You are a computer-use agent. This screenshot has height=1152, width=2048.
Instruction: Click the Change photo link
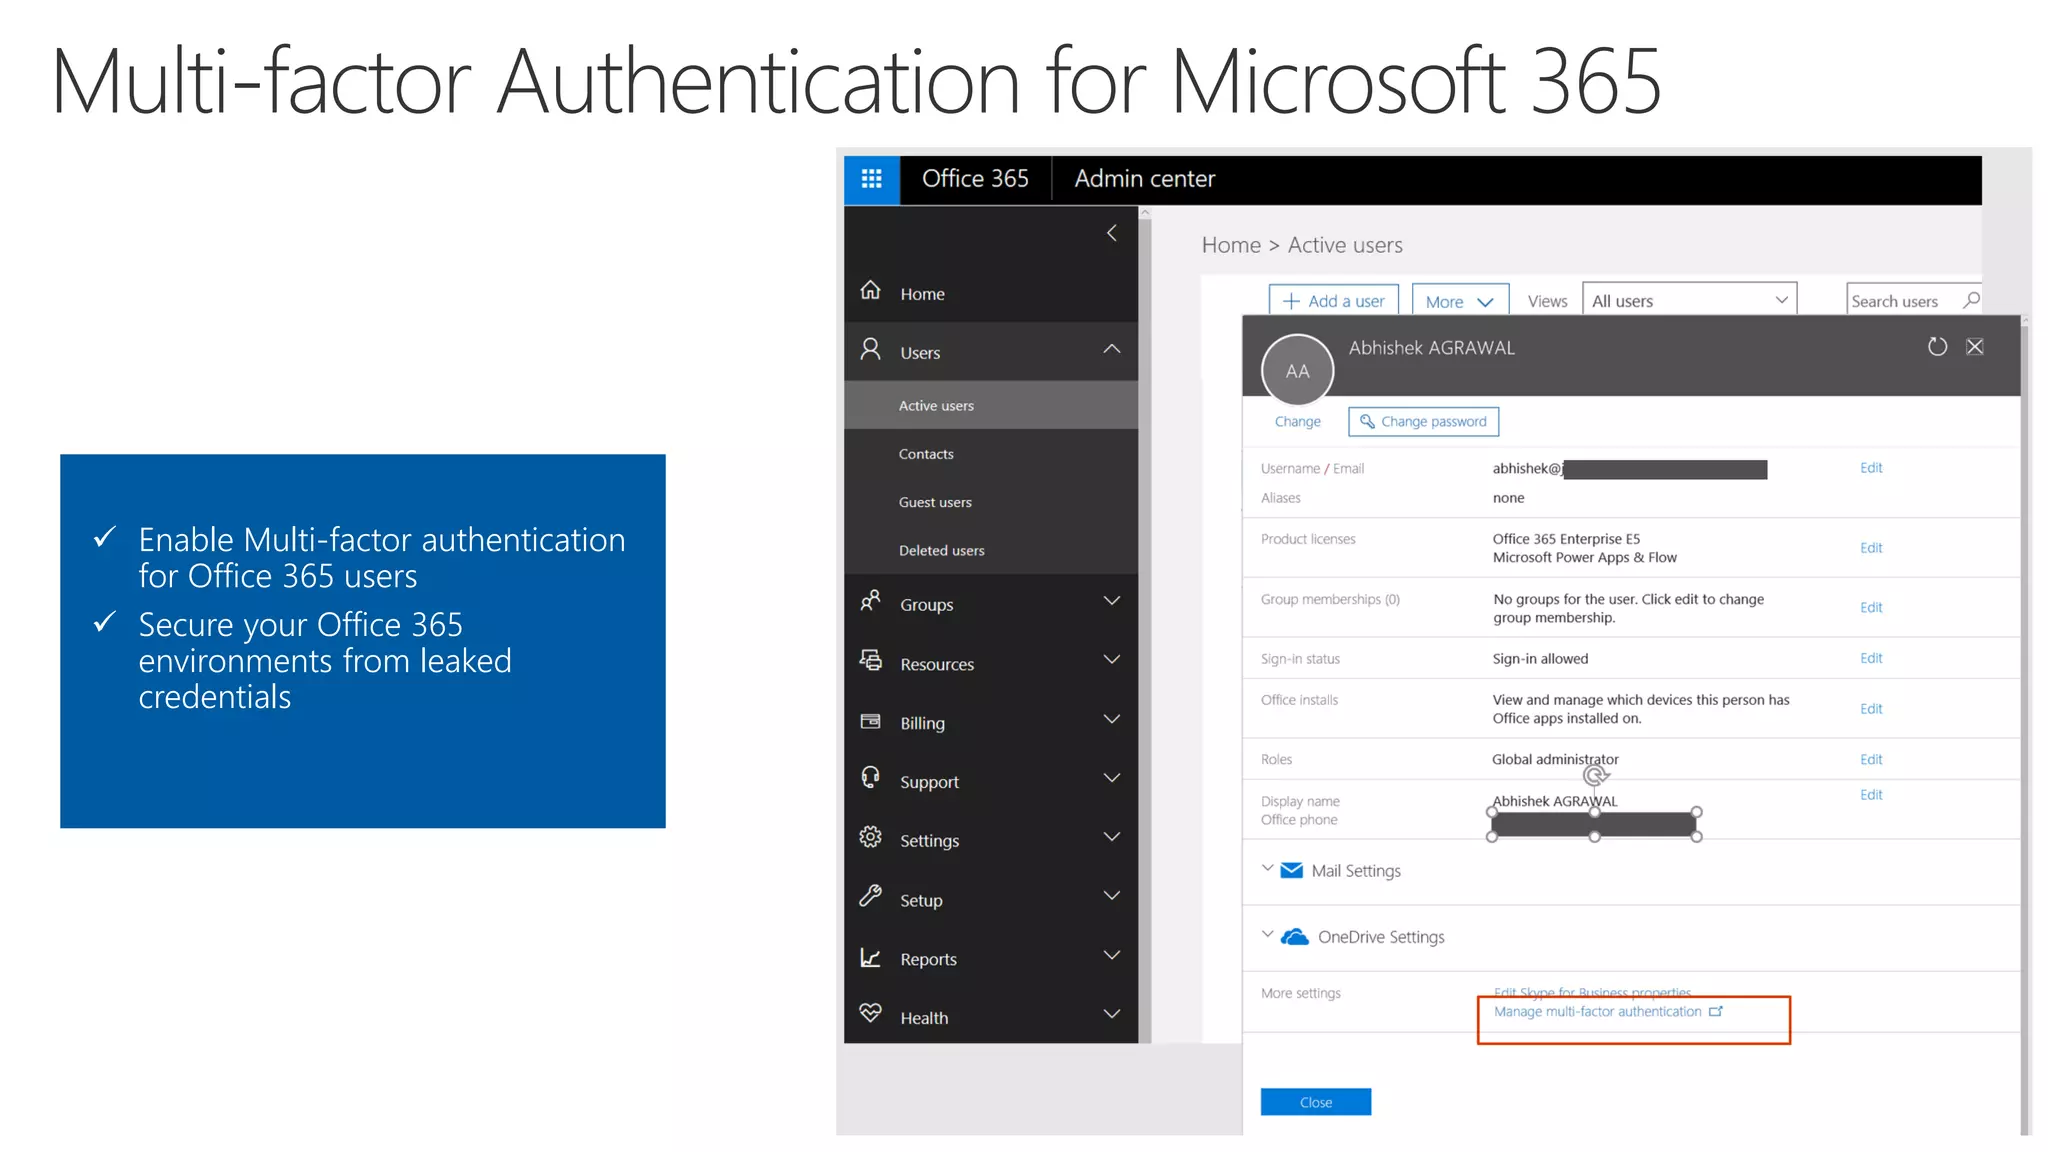1297,421
